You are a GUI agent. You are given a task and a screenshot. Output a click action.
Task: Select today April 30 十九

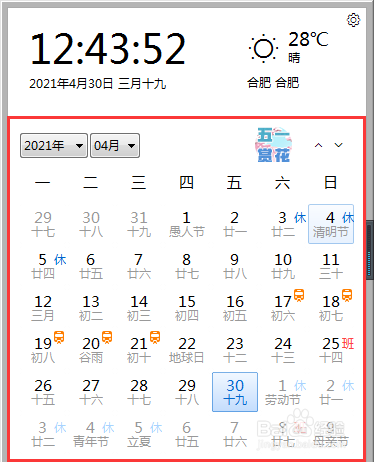pyautogui.click(x=235, y=392)
